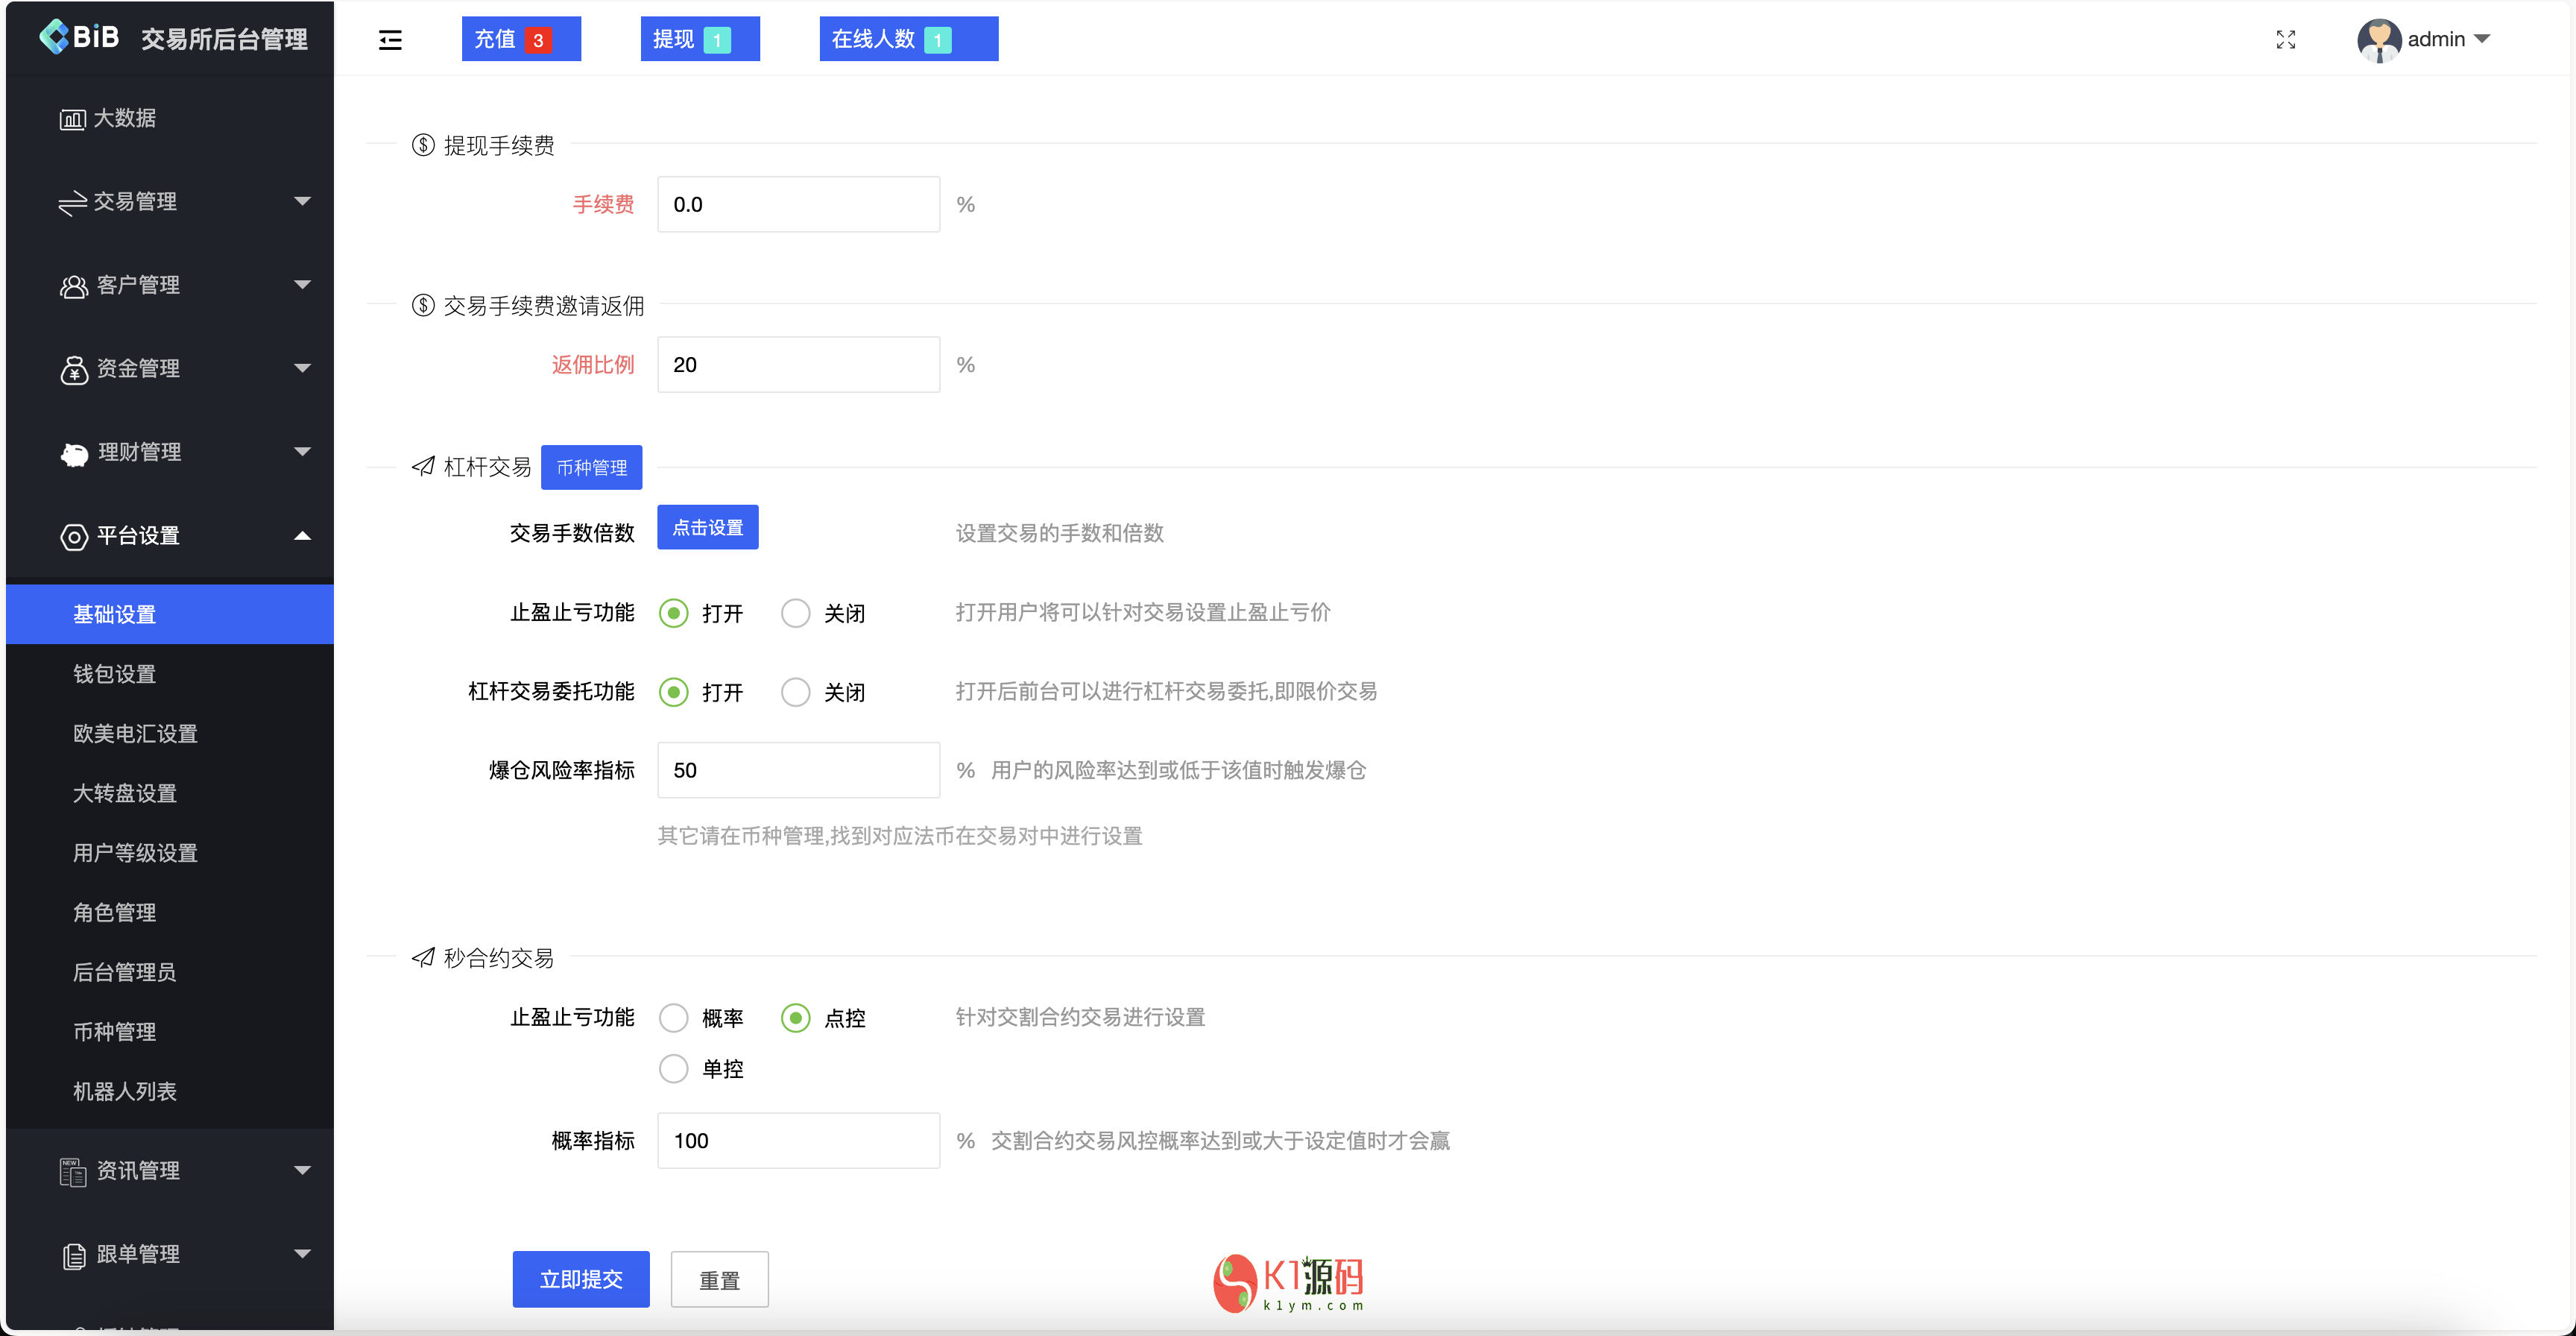Expand 客户管理 sidebar menu
This screenshot has height=1336, width=2576.
pos(171,285)
